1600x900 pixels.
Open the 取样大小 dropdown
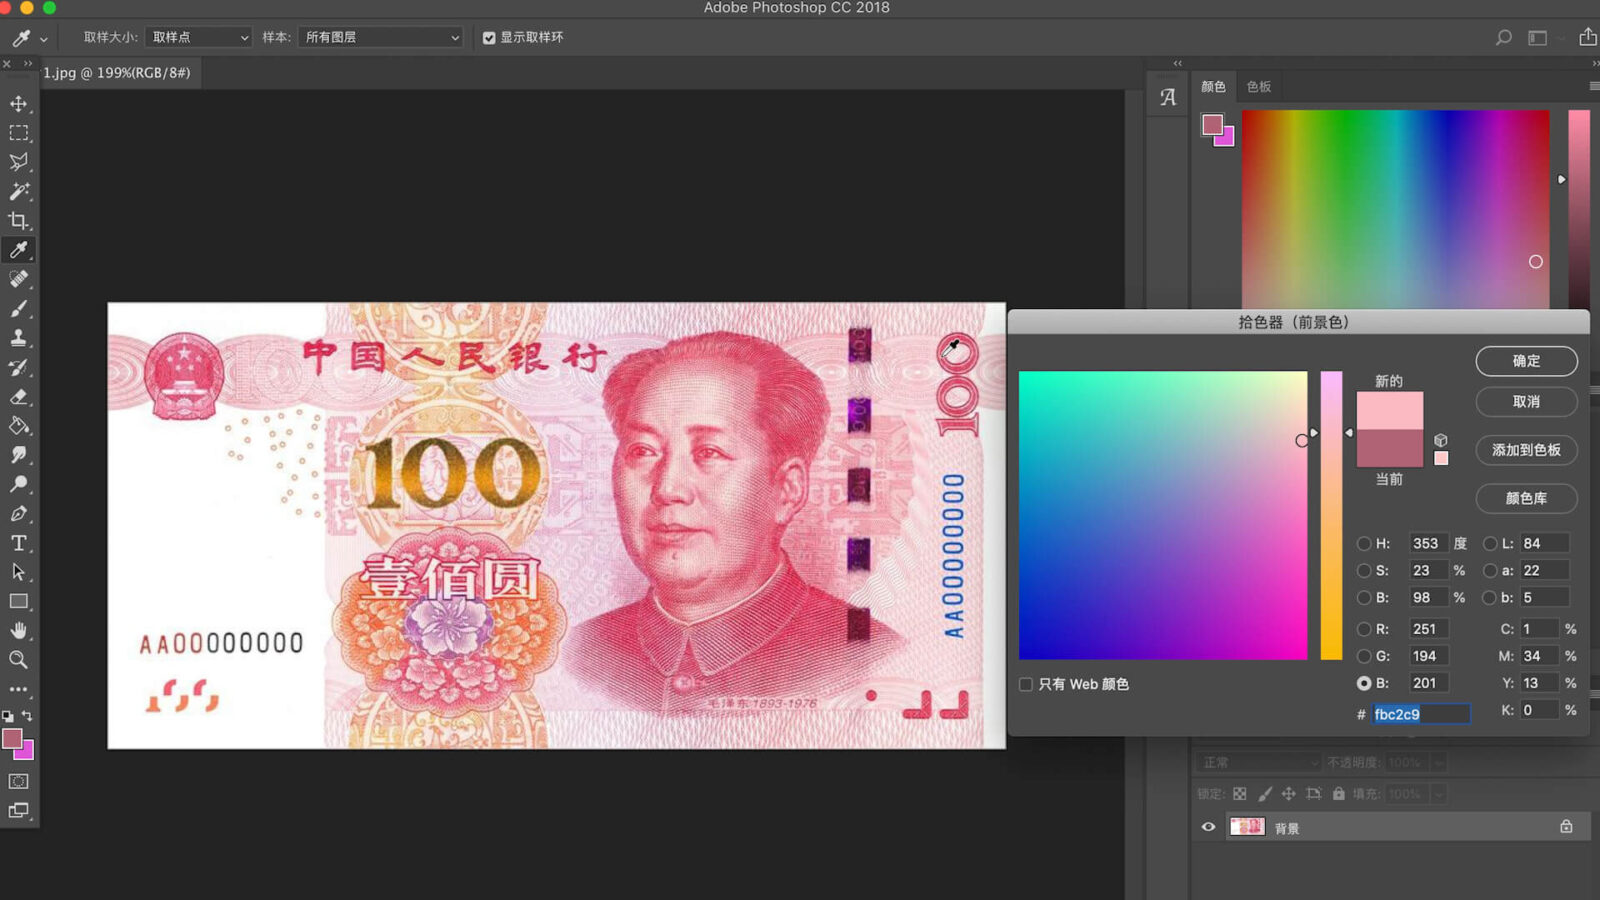[x=198, y=37]
